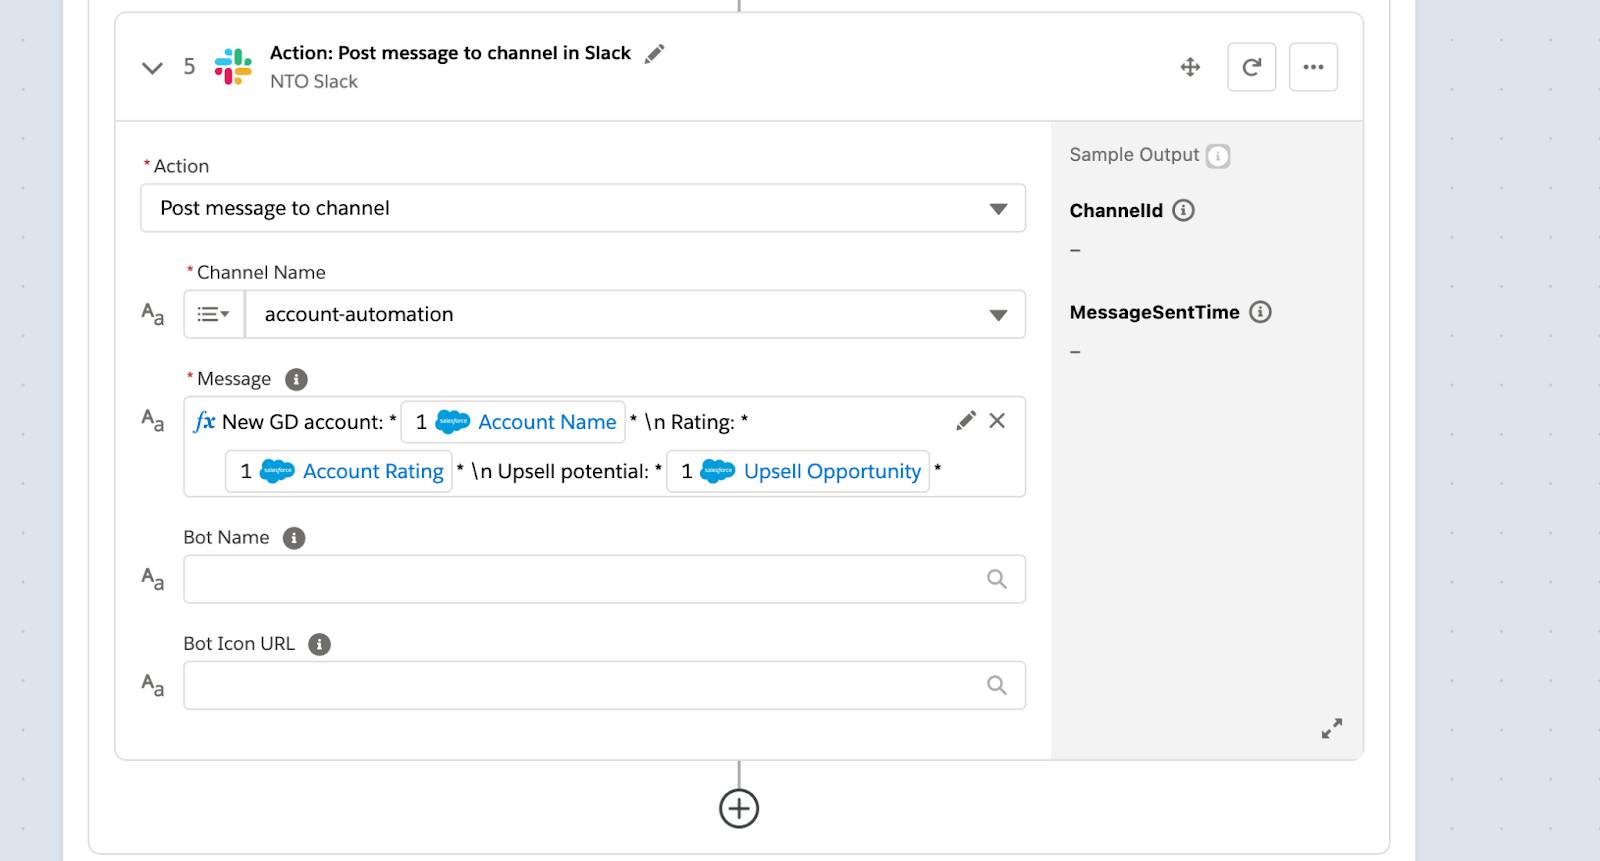Add a new step with the plus button
1600x861 pixels.
739,808
